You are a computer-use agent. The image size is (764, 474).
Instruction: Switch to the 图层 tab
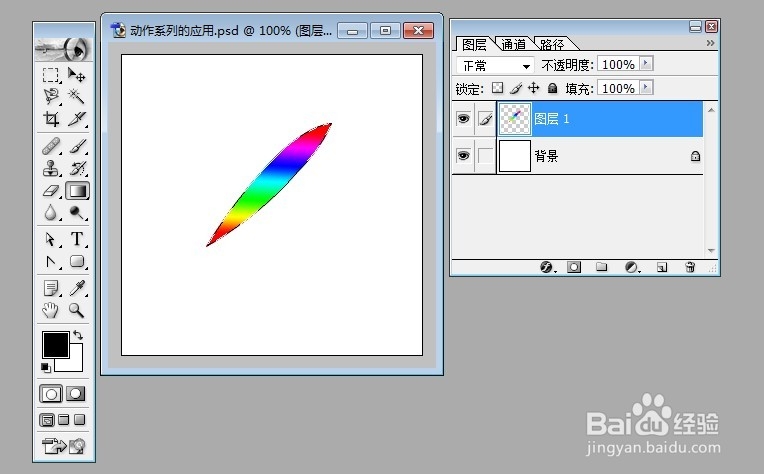[x=474, y=44]
